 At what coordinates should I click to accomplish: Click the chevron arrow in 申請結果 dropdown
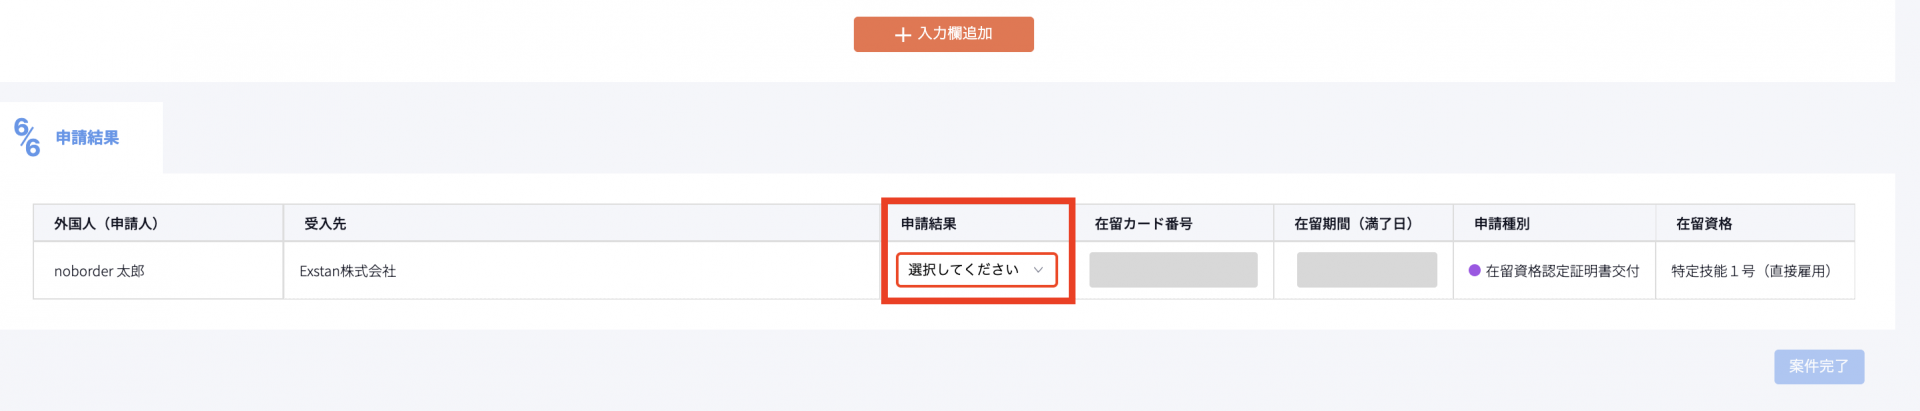pyautogui.click(x=1038, y=270)
